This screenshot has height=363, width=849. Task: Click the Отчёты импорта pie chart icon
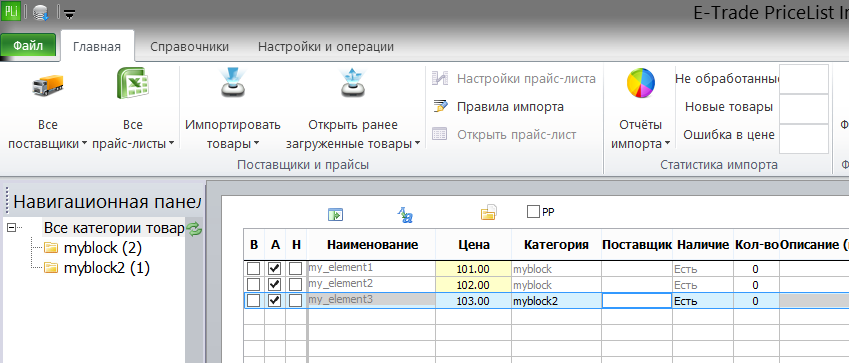click(x=641, y=84)
